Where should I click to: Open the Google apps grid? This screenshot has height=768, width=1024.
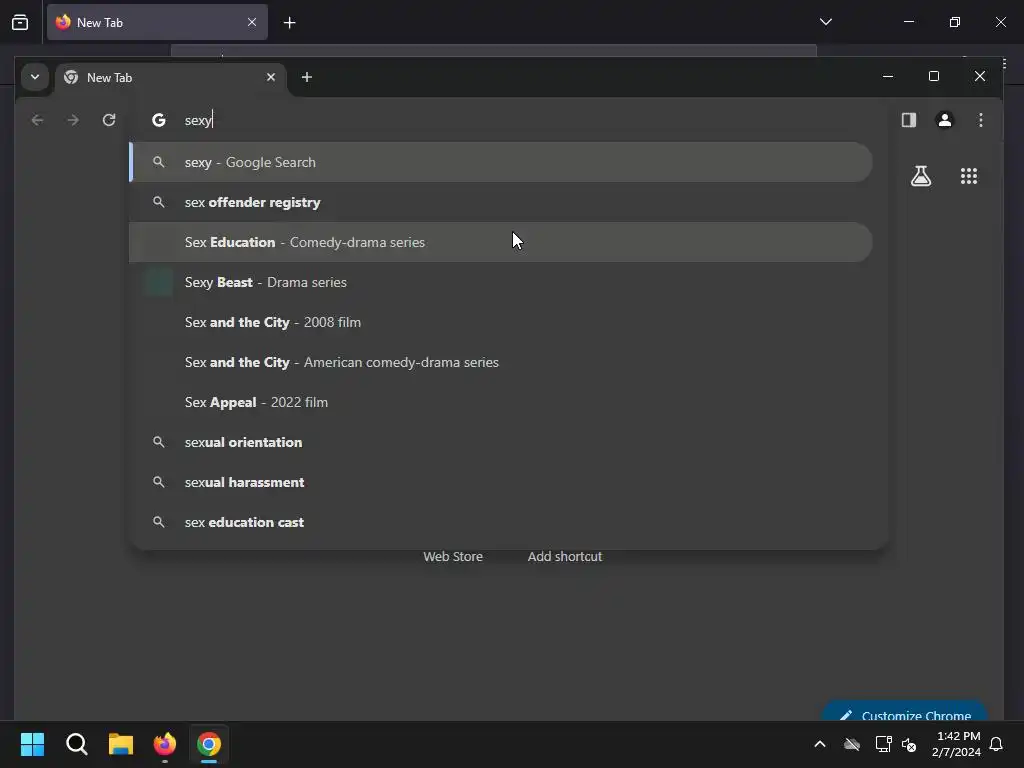pos(968,176)
